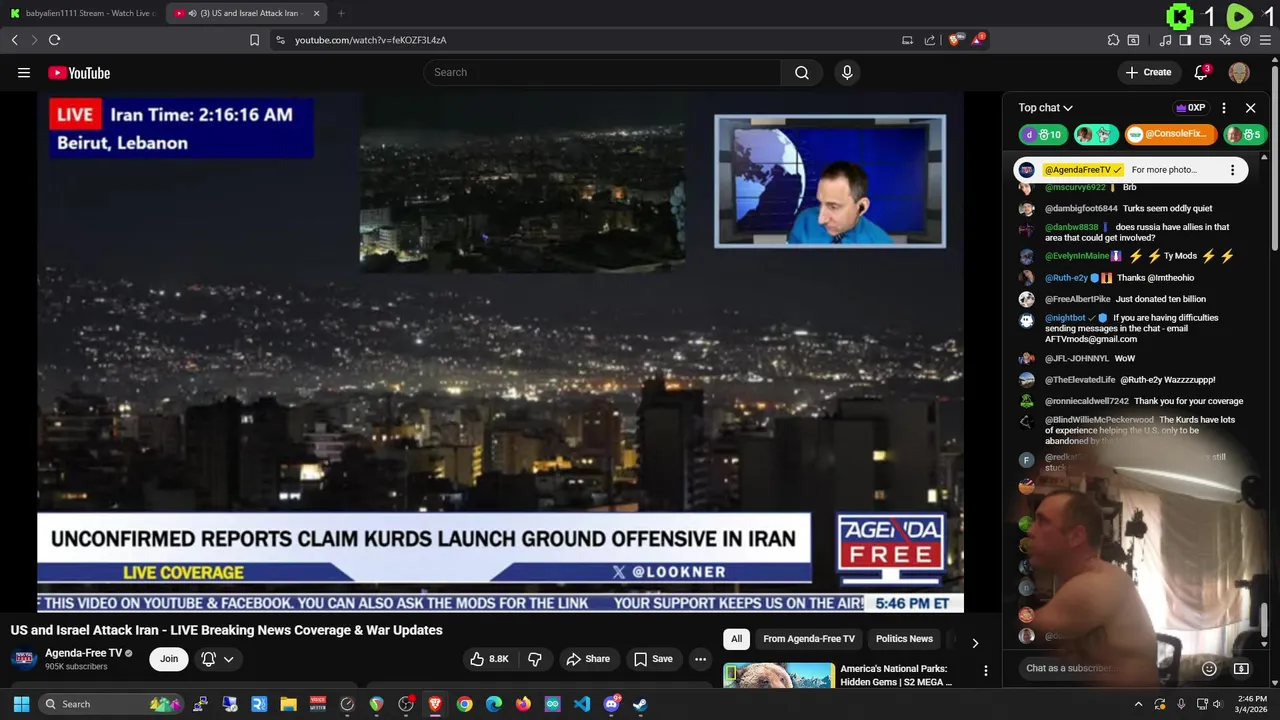This screenshot has height=720, width=1280.
Task: Click the dislike thumbs-down button
Action: click(x=535, y=659)
